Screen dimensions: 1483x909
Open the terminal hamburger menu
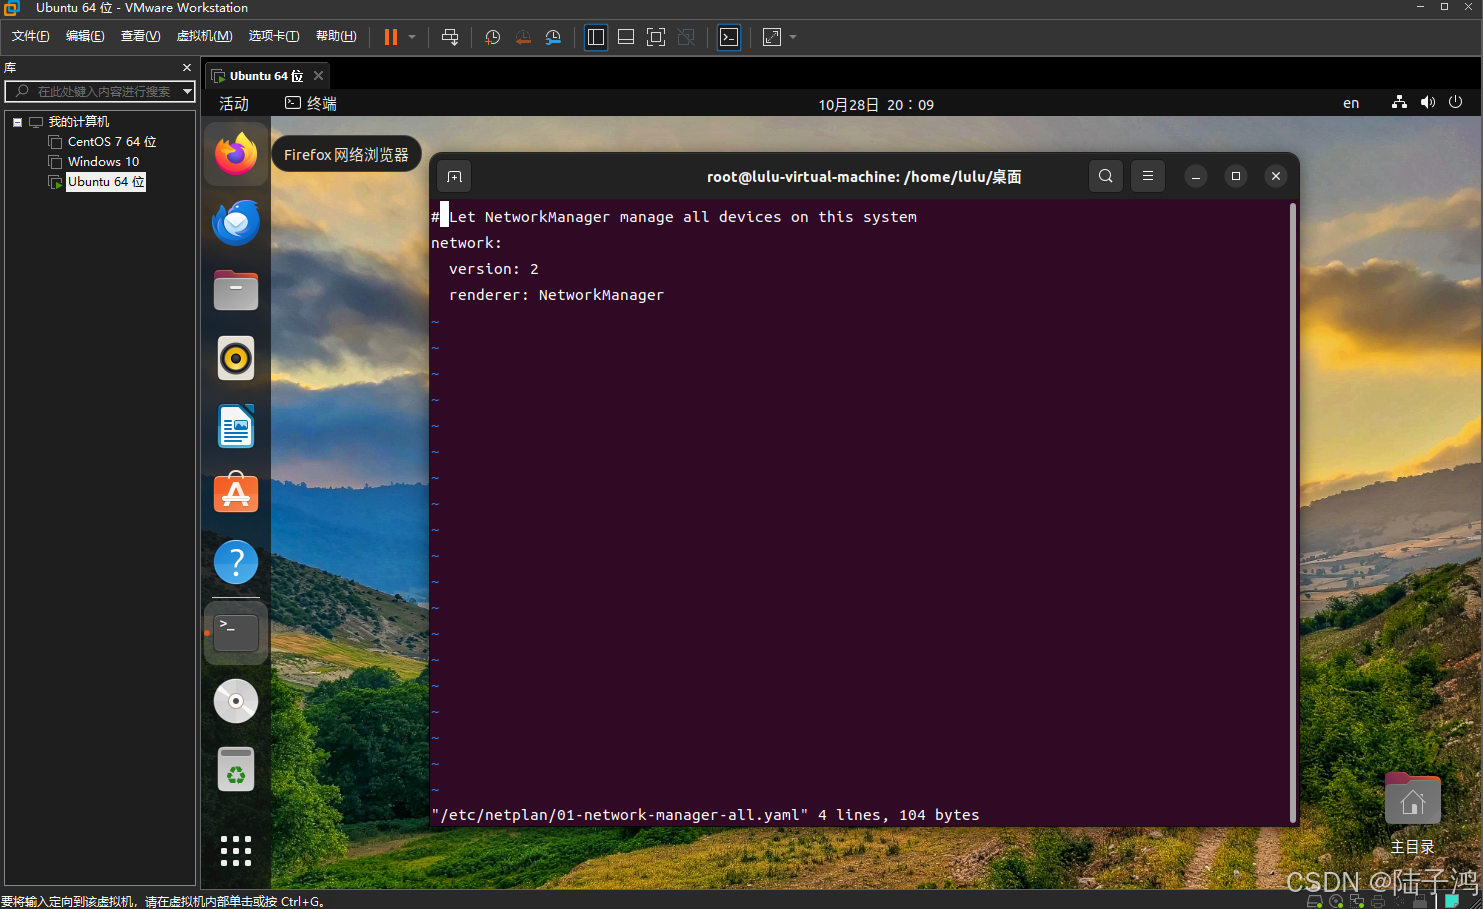click(1147, 176)
